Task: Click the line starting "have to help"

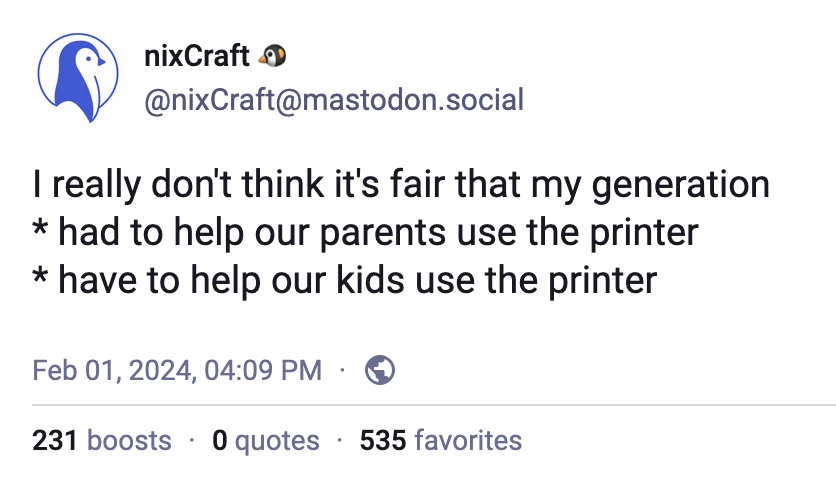Action: point(357,279)
